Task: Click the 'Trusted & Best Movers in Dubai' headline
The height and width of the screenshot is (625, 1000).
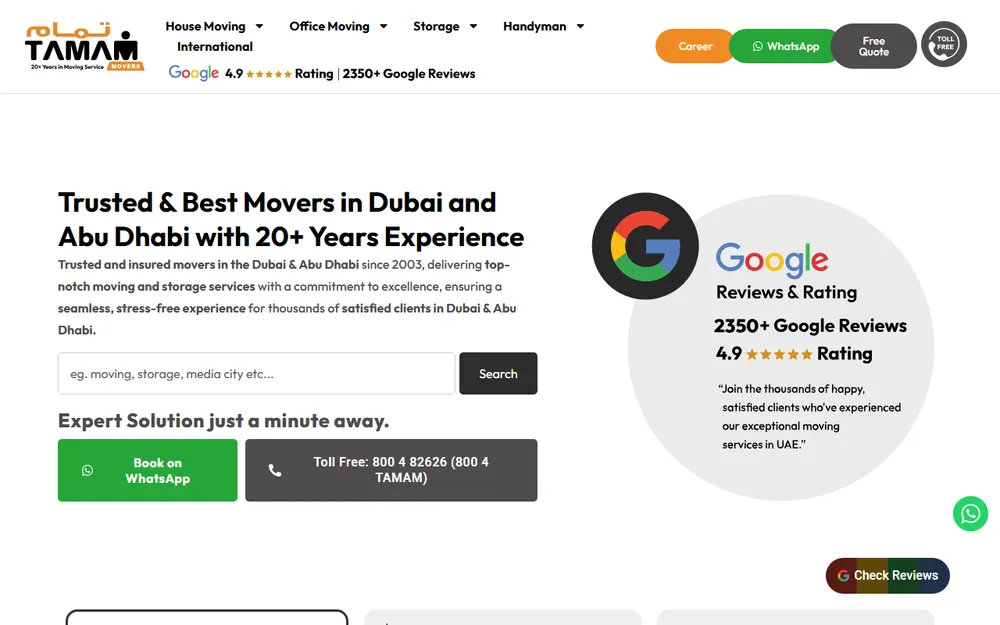Action: point(291,219)
